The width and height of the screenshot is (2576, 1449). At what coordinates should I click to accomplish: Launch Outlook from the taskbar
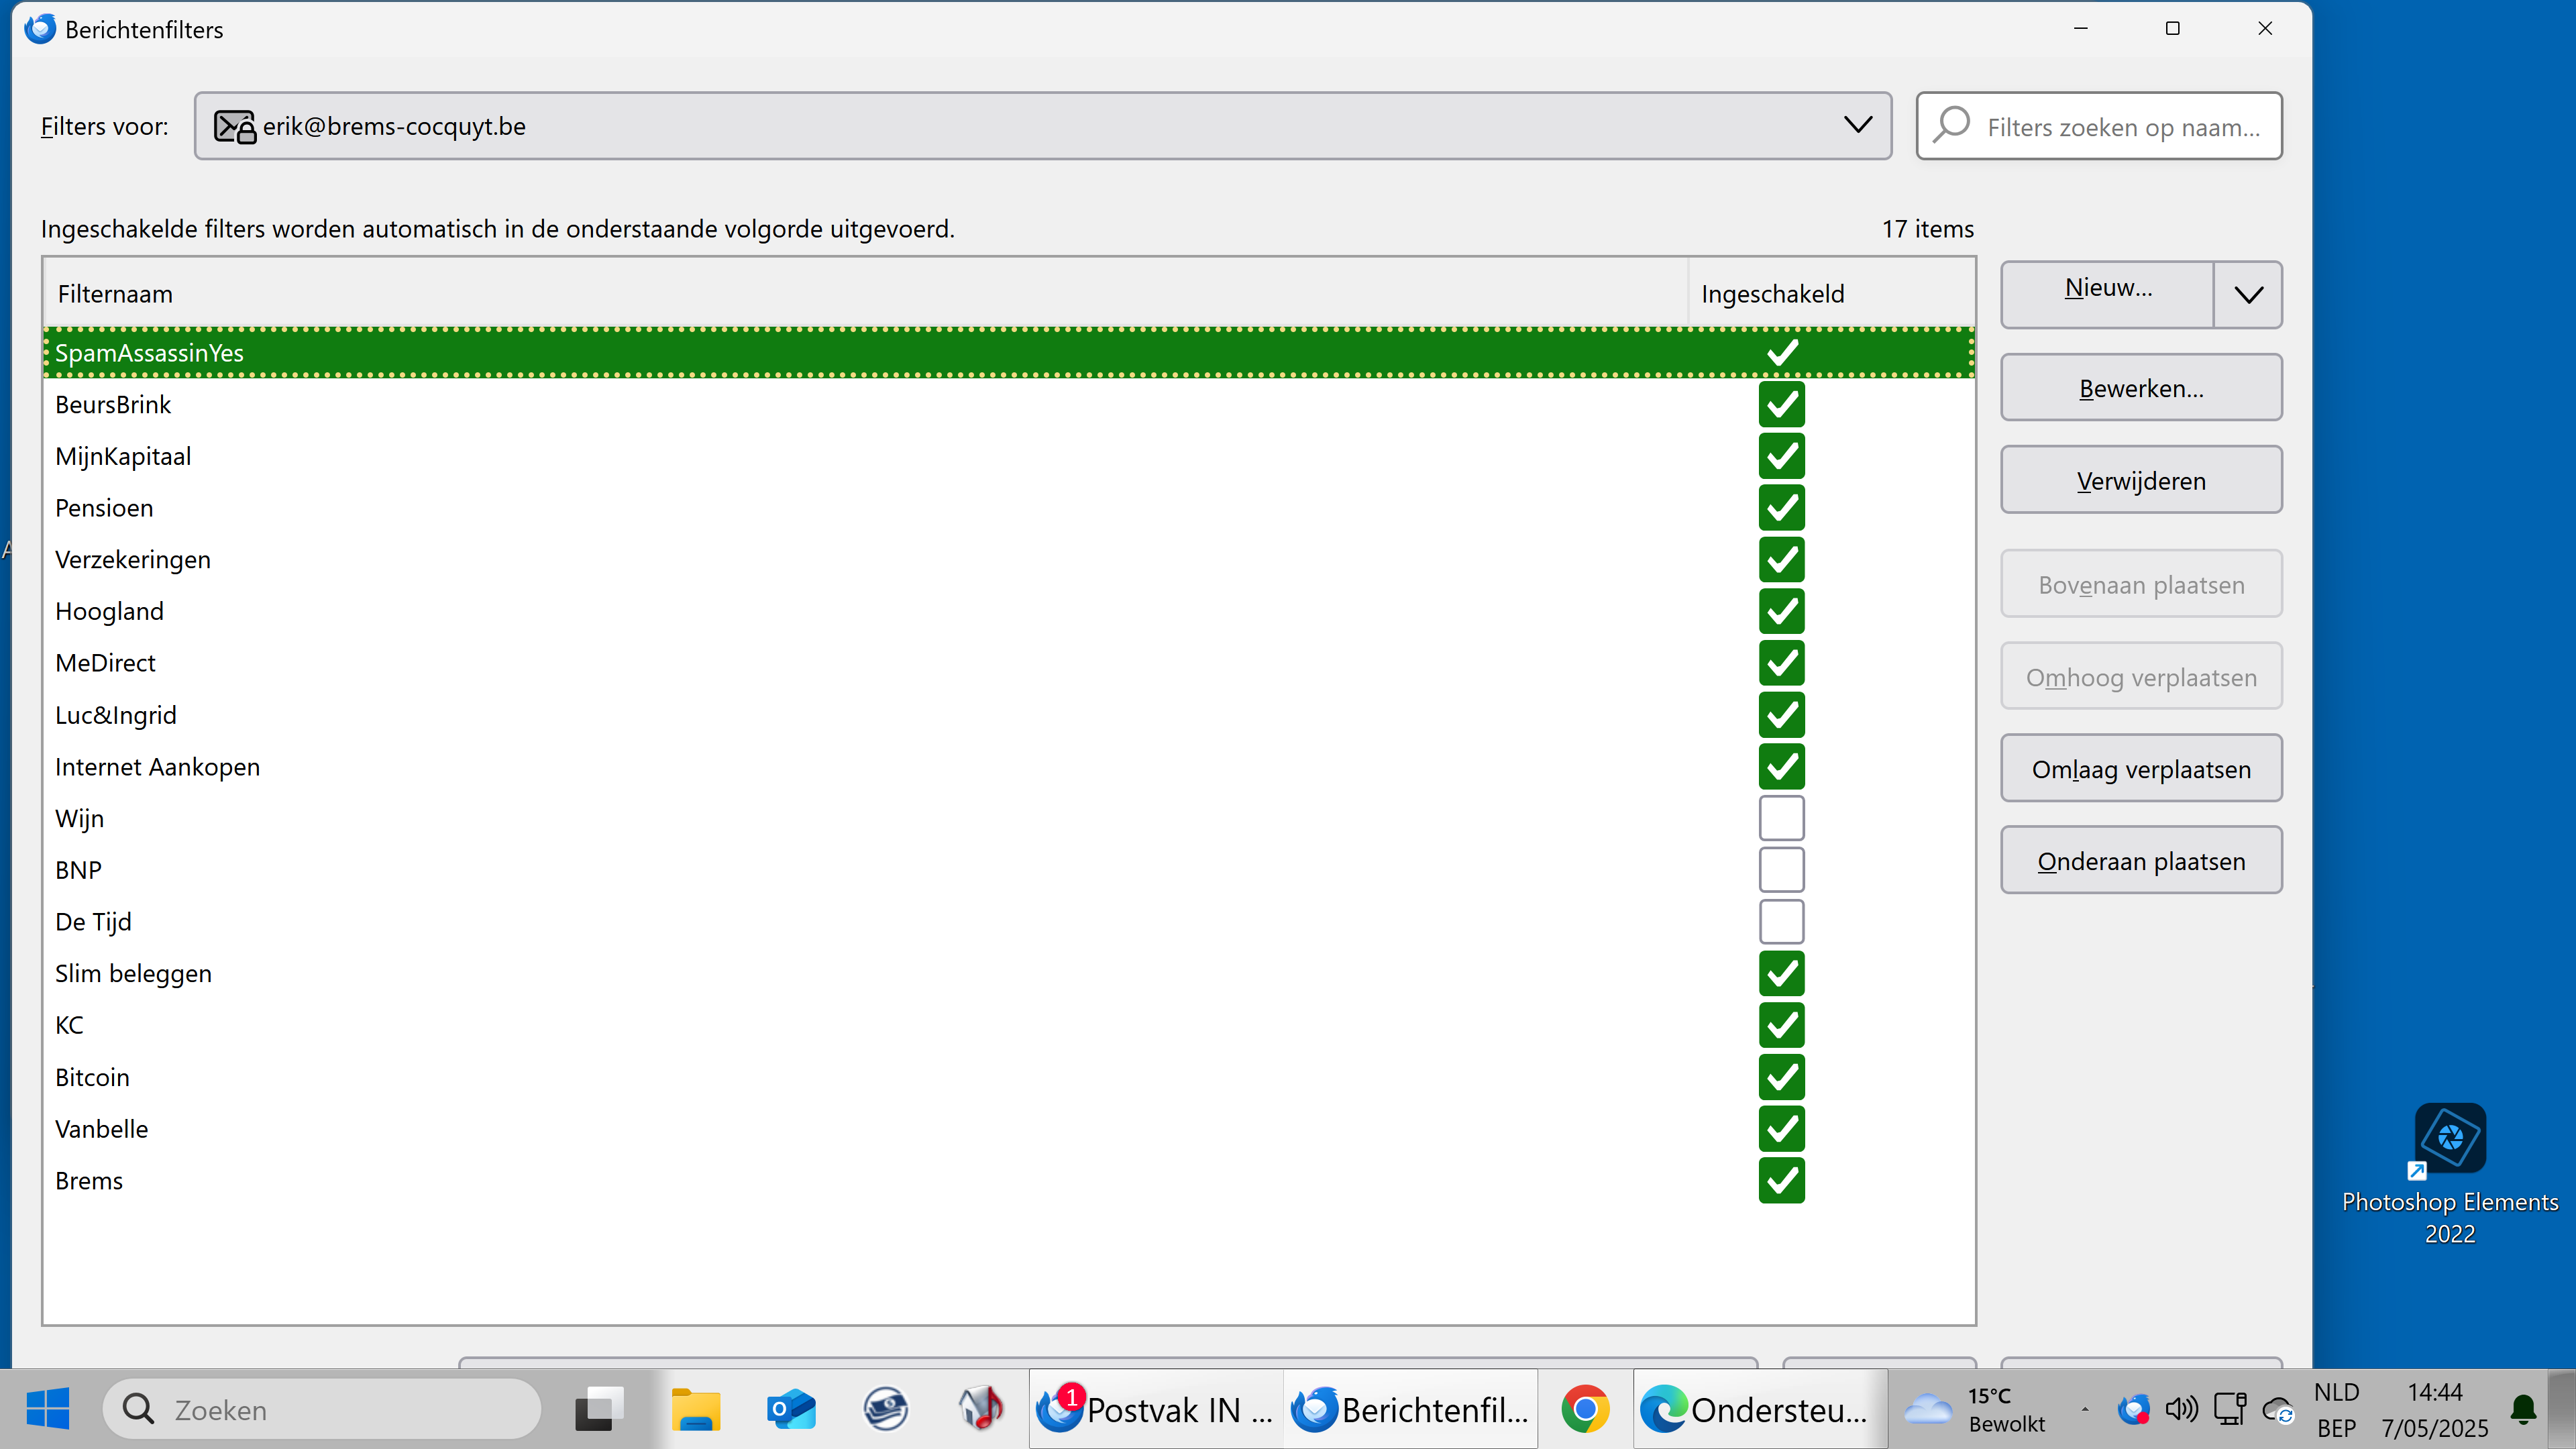click(790, 1409)
